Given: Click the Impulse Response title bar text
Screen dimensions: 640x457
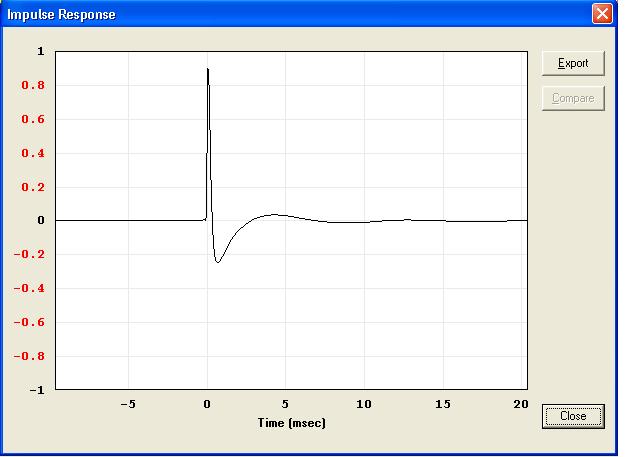Looking at the screenshot, I should click(61, 15).
